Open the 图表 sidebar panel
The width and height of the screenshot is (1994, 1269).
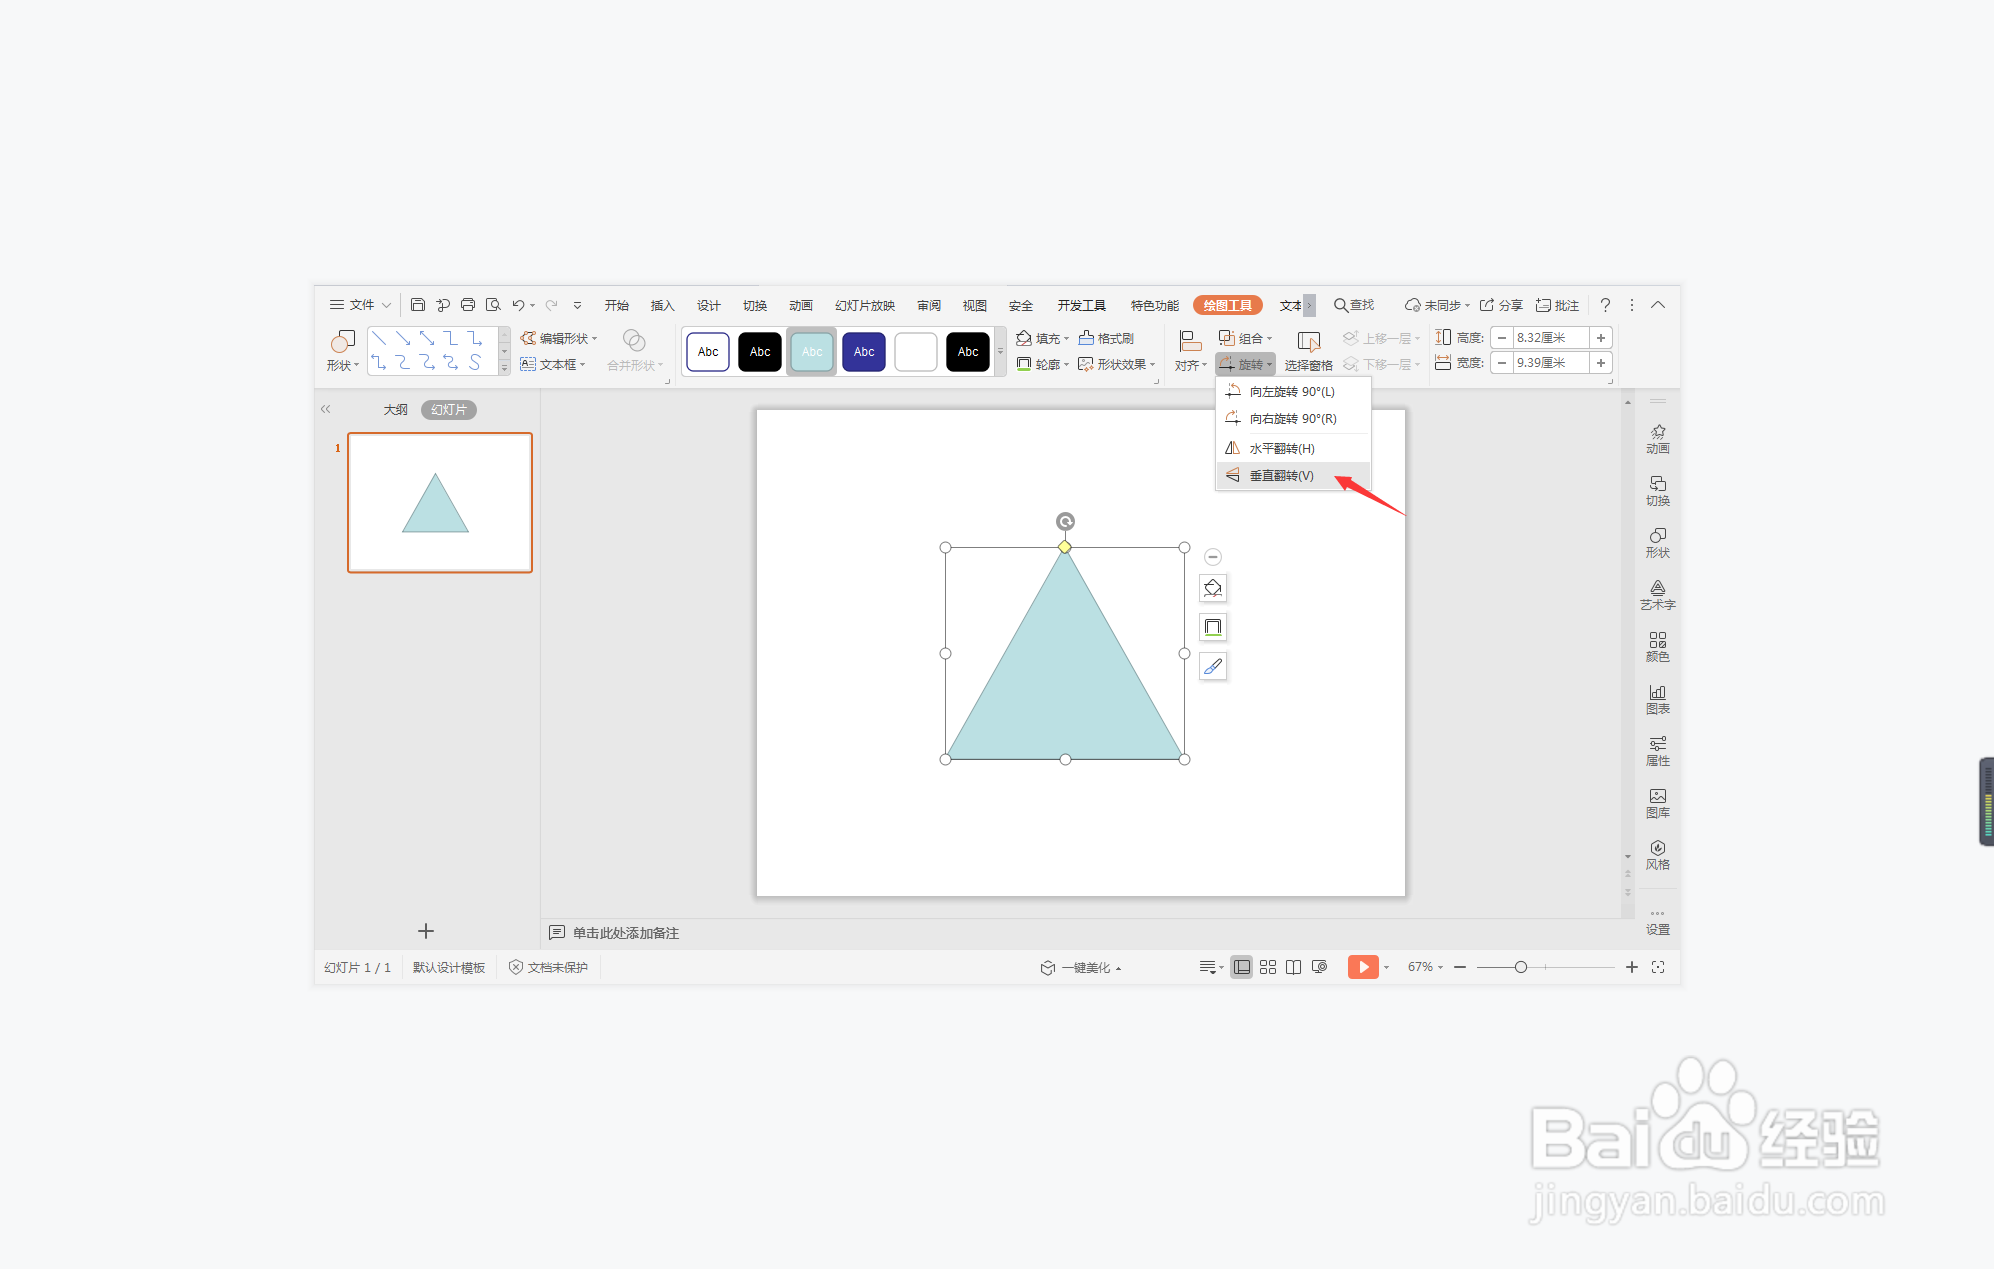1658,699
